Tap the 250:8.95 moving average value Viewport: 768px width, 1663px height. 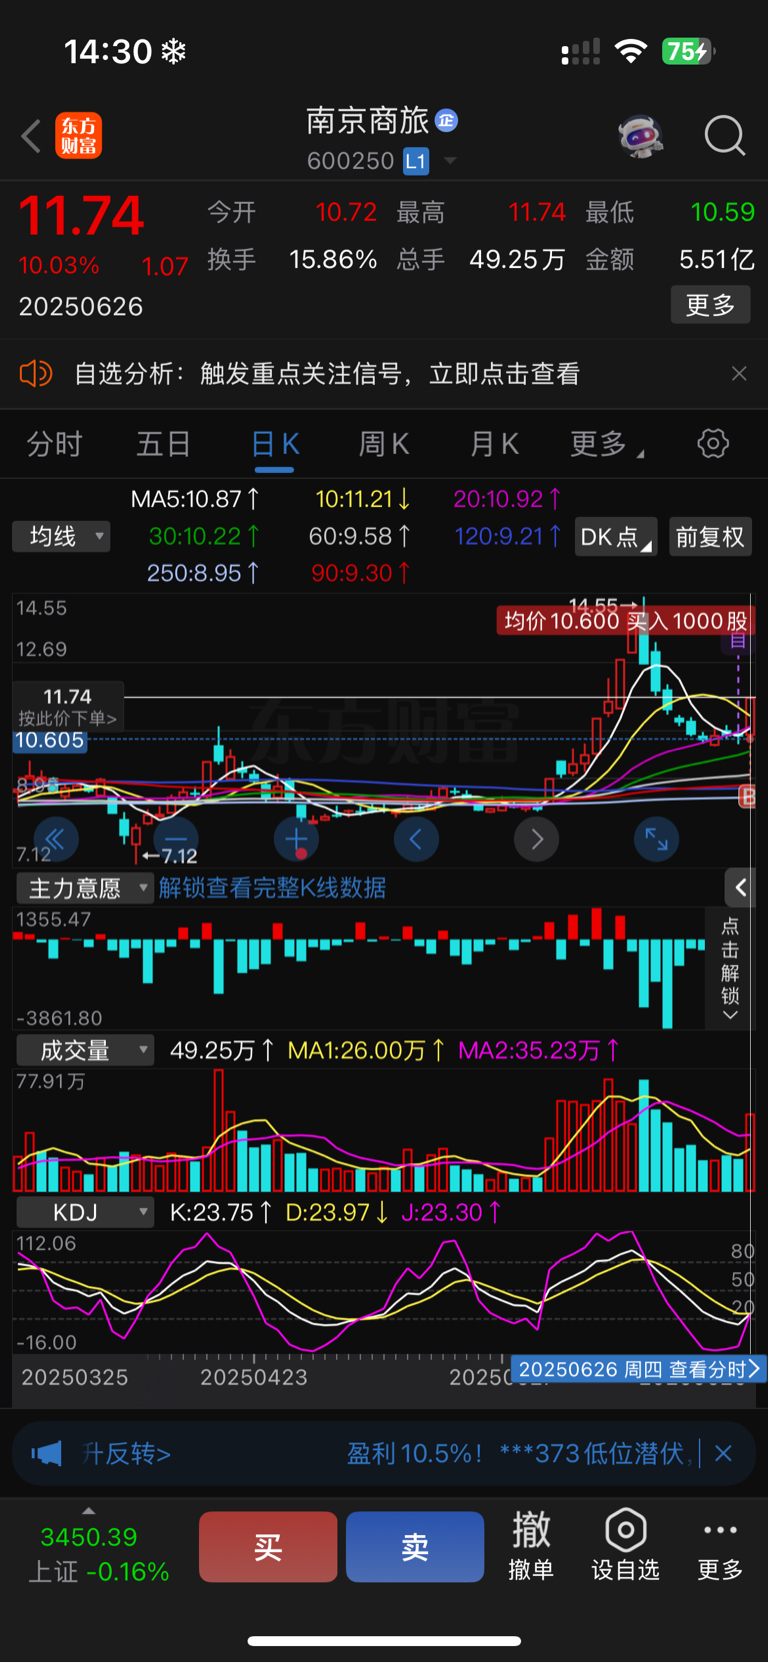(x=204, y=573)
